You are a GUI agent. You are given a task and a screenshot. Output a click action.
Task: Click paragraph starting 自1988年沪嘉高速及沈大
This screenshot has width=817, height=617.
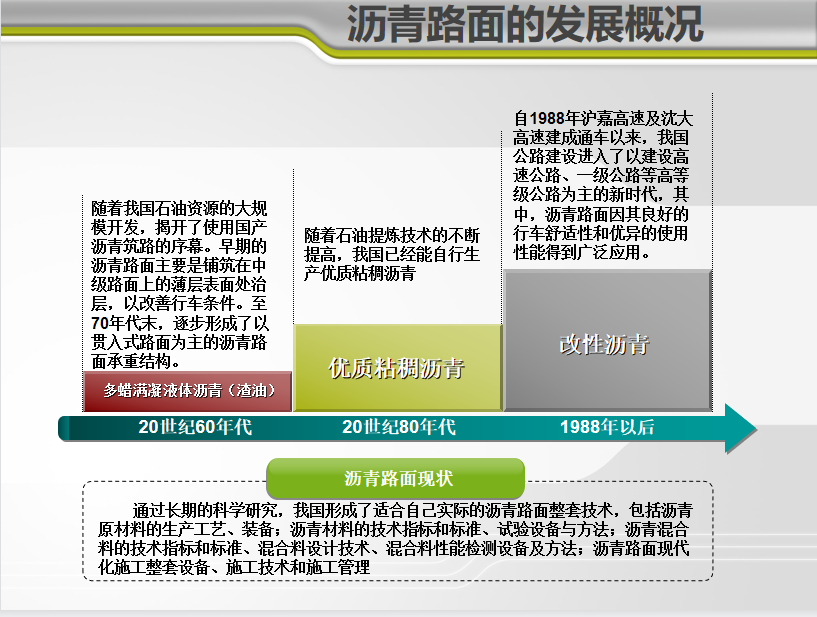coord(602,185)
